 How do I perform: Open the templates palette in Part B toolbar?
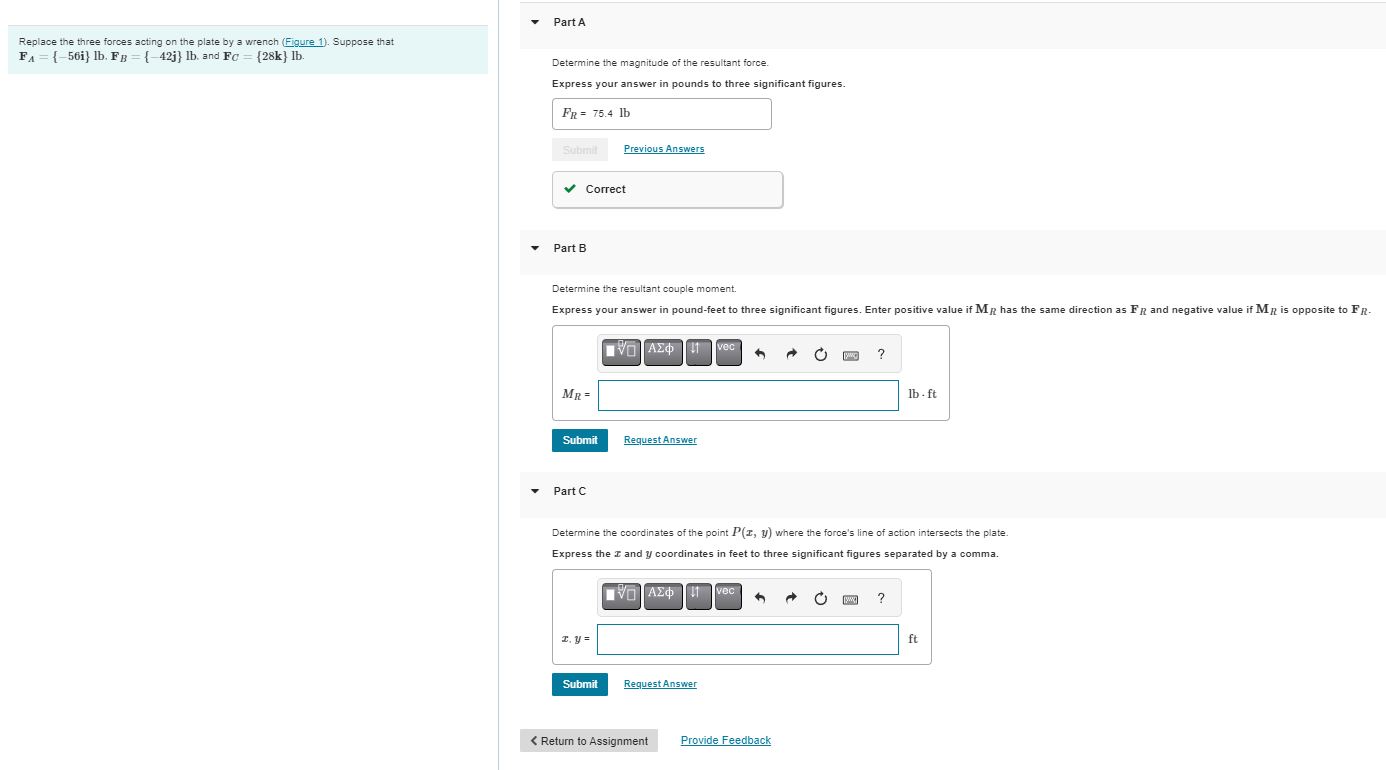tap(621, 352)
